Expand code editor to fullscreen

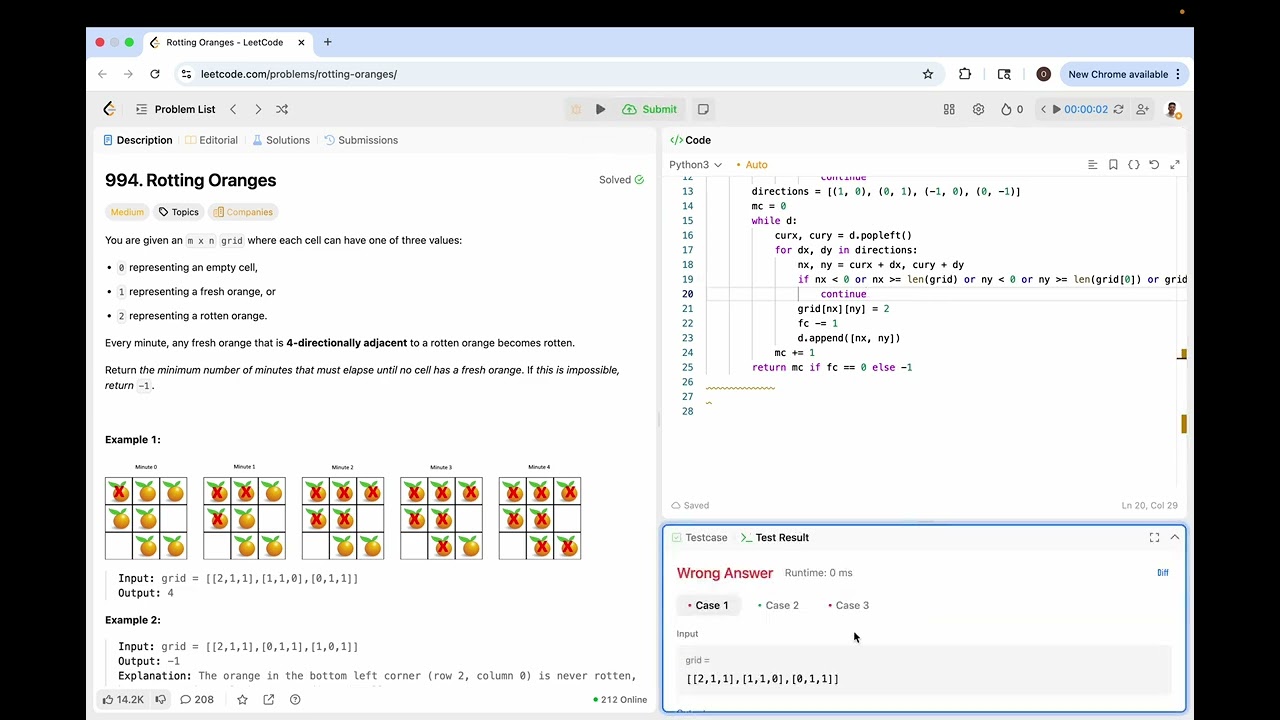[x=1175, y=164]
